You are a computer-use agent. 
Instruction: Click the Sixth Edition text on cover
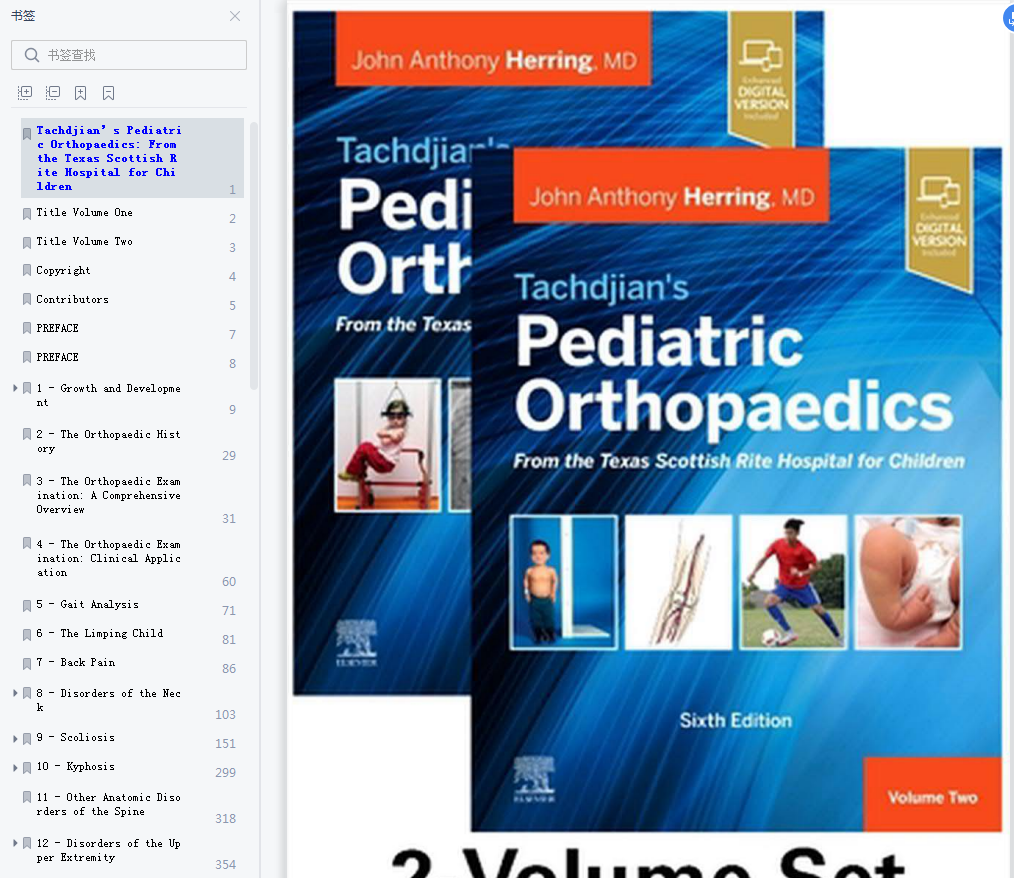(735, 721)
